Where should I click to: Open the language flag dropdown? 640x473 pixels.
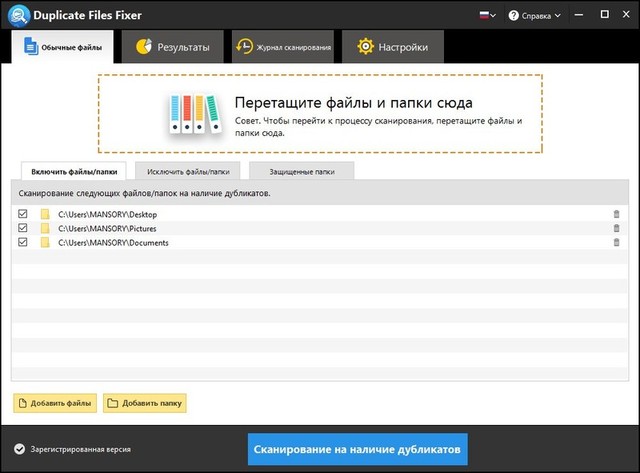(487, 16)
